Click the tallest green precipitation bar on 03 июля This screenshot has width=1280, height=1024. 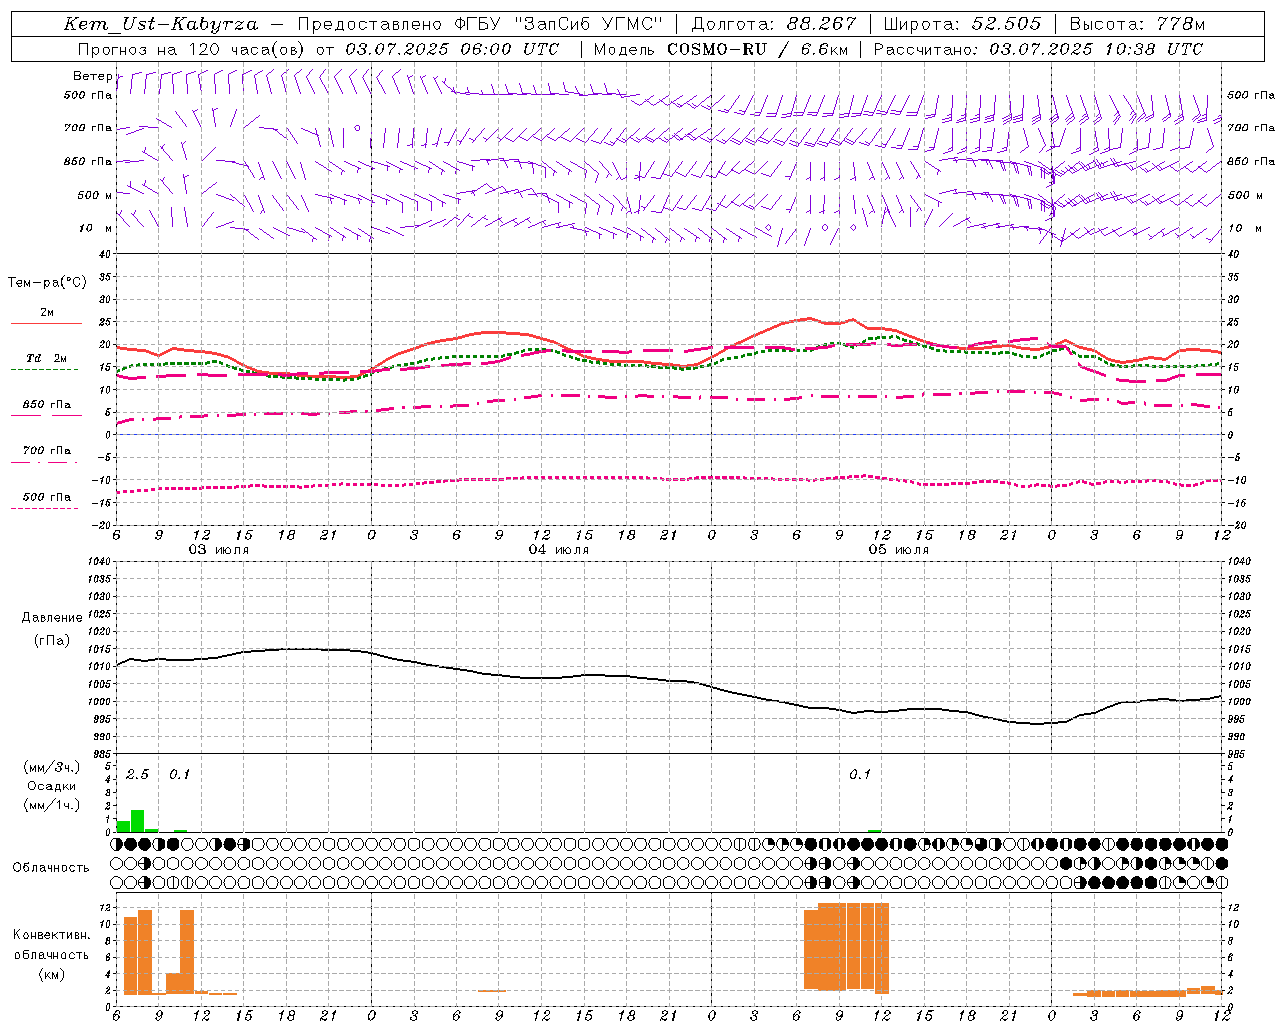(x=138, y=820)
